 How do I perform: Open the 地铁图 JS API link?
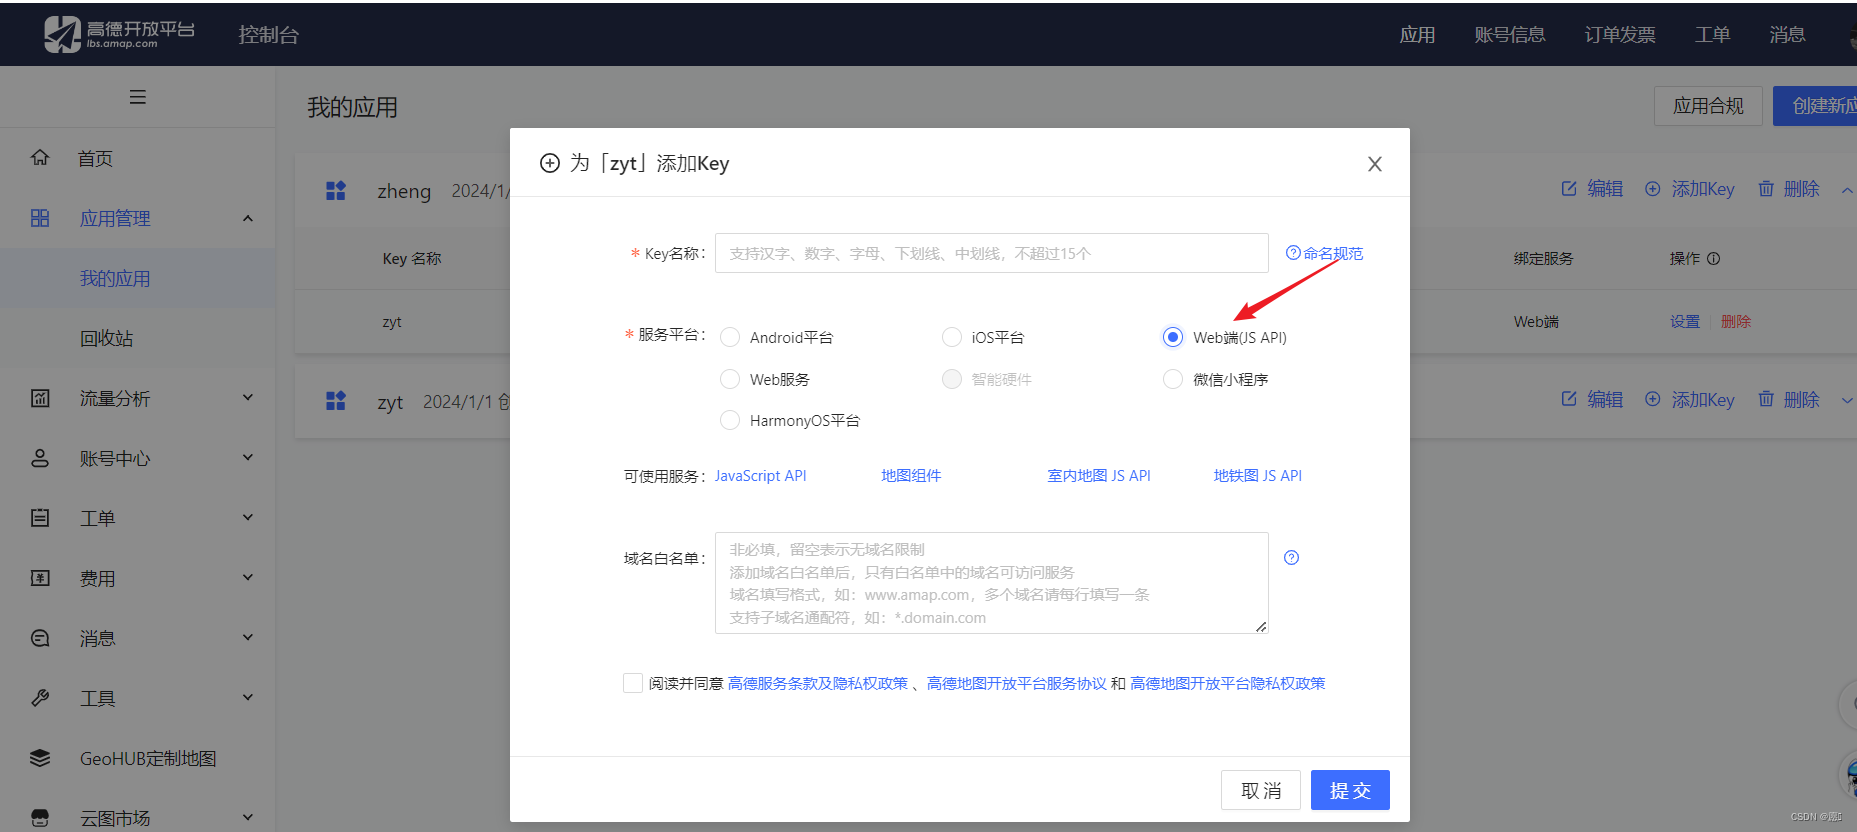(x=1258, y=476)
